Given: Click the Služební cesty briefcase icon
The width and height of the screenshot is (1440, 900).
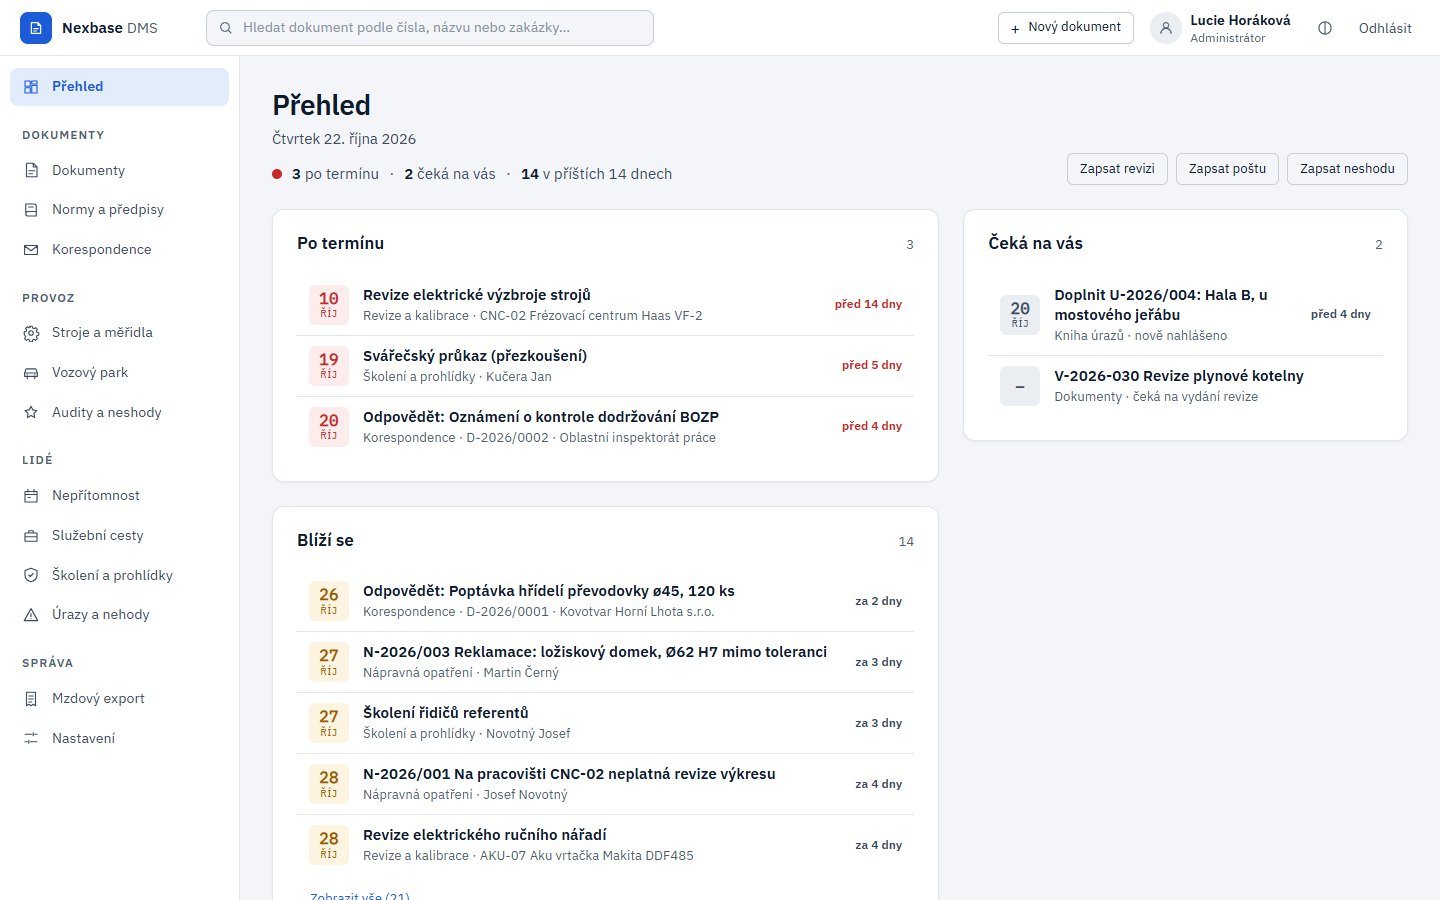Looking at the screenshot, I should [31, 536].
